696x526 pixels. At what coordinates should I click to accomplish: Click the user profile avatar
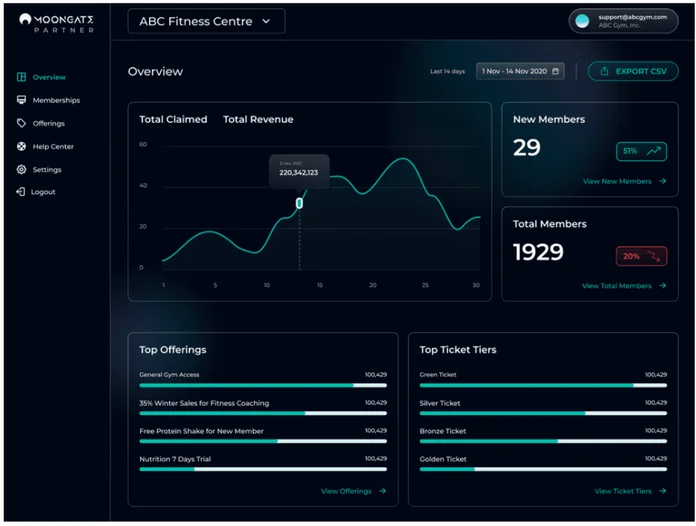(583, 21)
